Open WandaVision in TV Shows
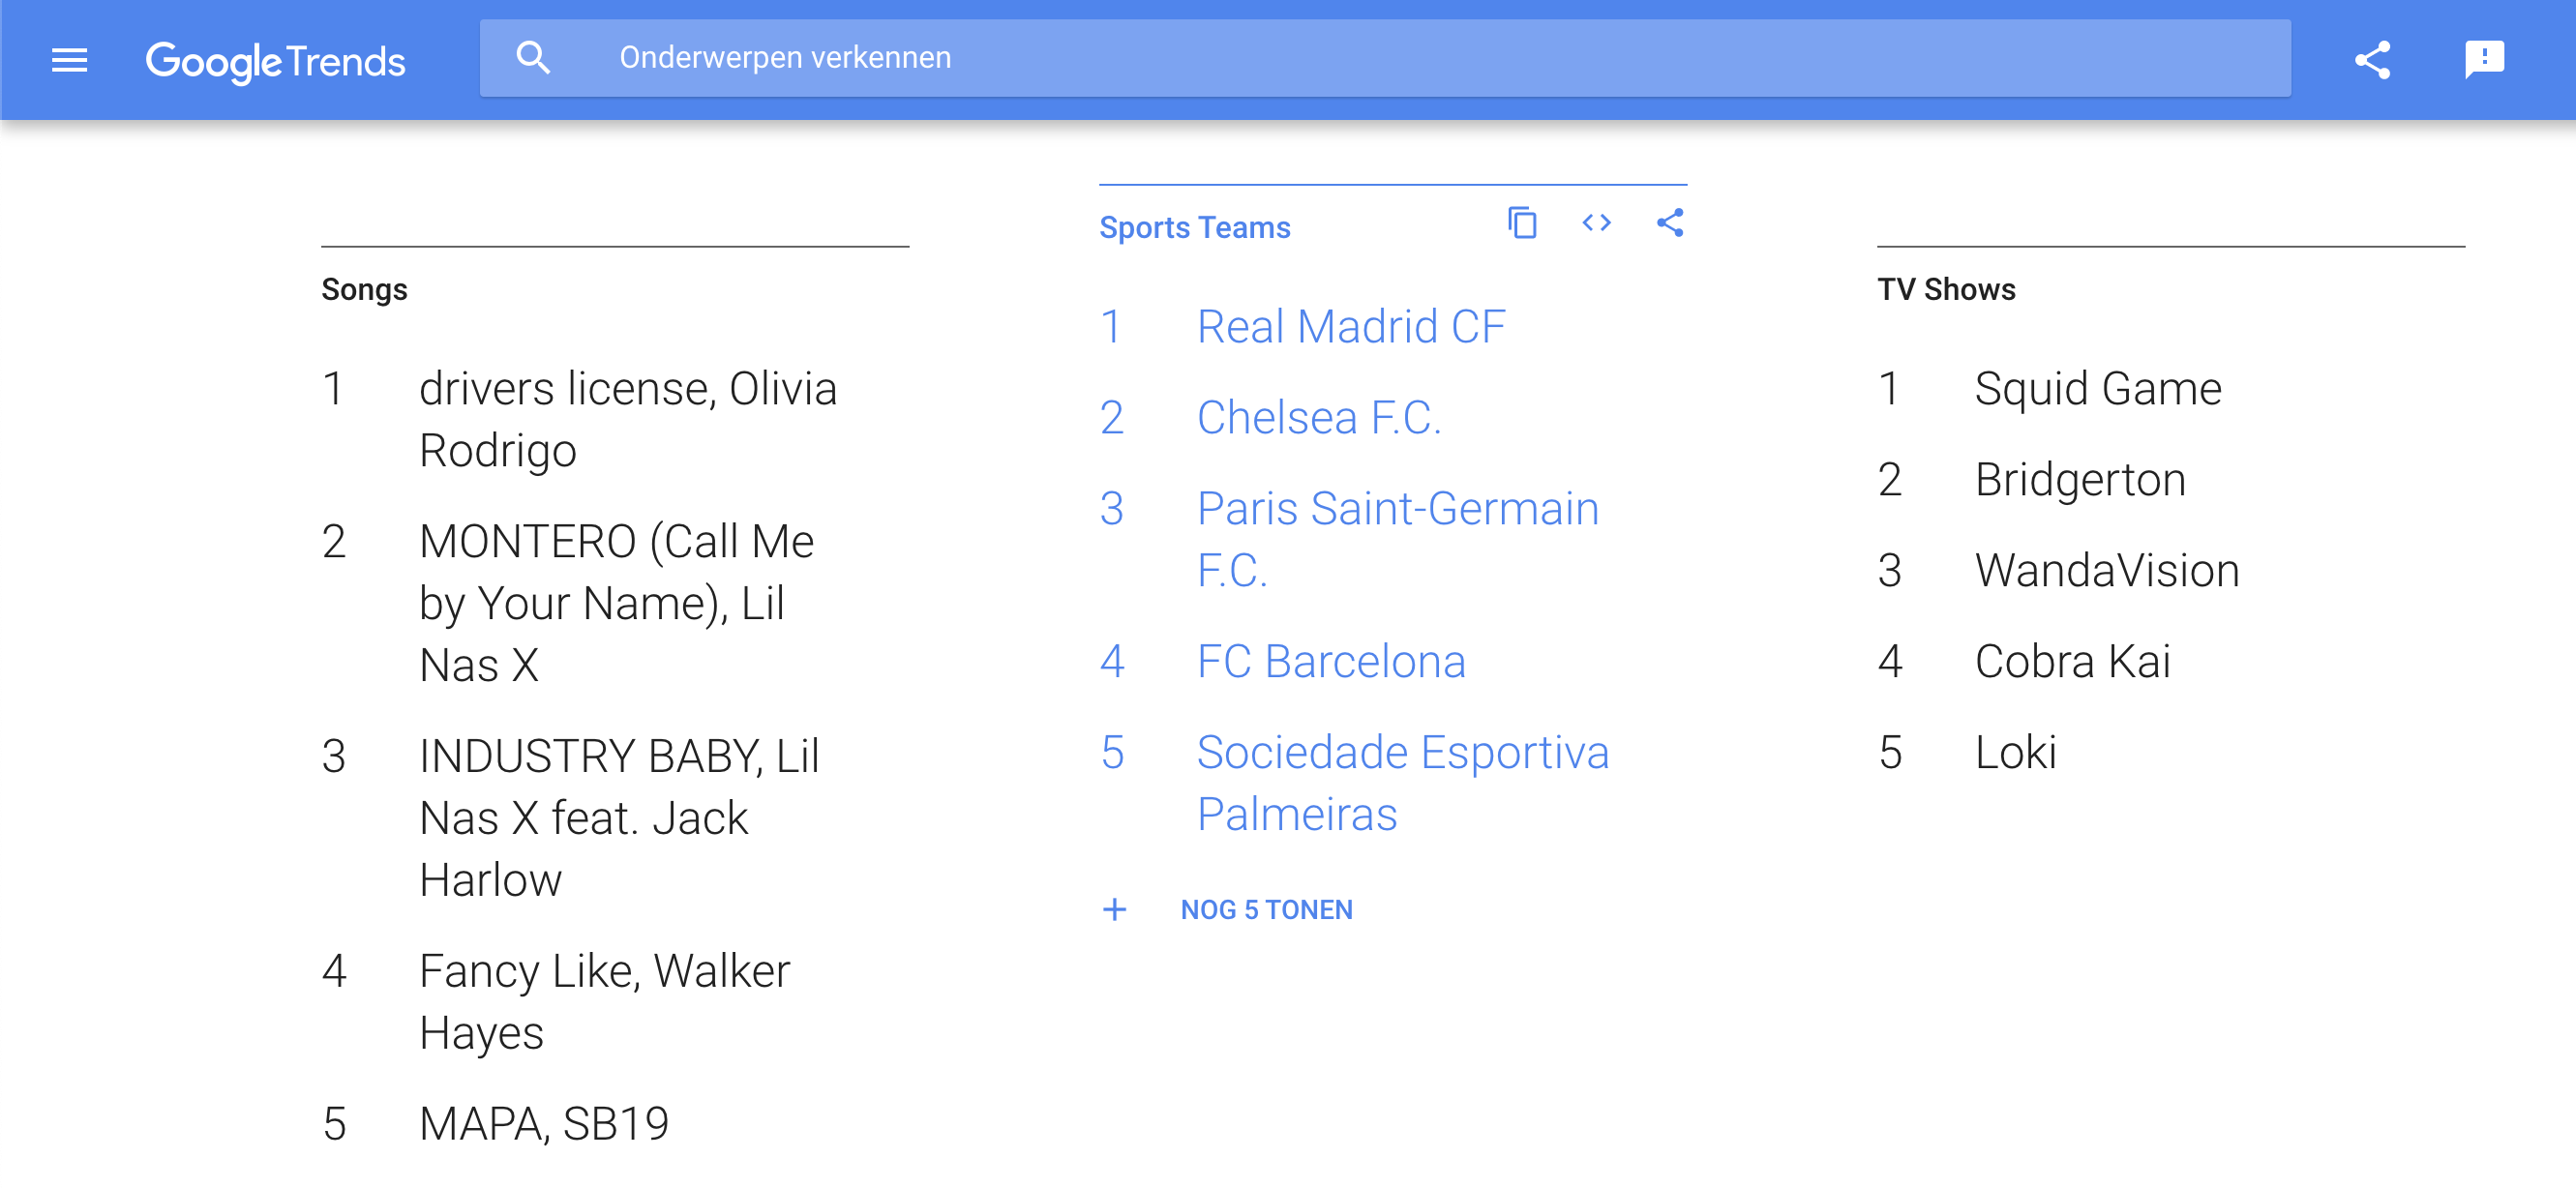This screenshot has height=1188, width=2576. (x=2107, y=571)
